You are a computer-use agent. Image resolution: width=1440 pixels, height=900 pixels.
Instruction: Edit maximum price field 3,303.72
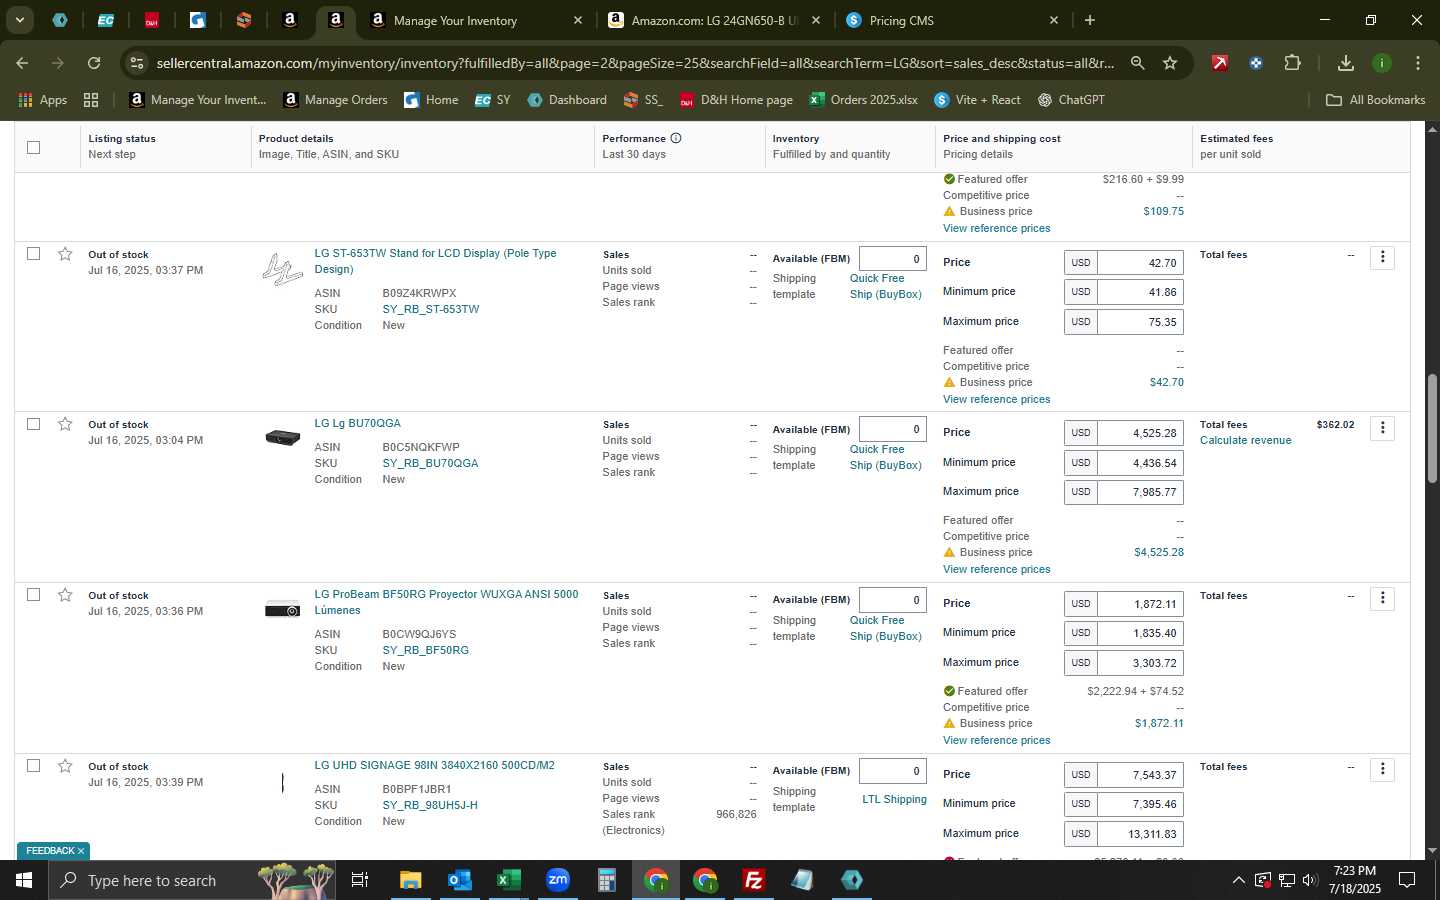click(x=1140, y=663)
